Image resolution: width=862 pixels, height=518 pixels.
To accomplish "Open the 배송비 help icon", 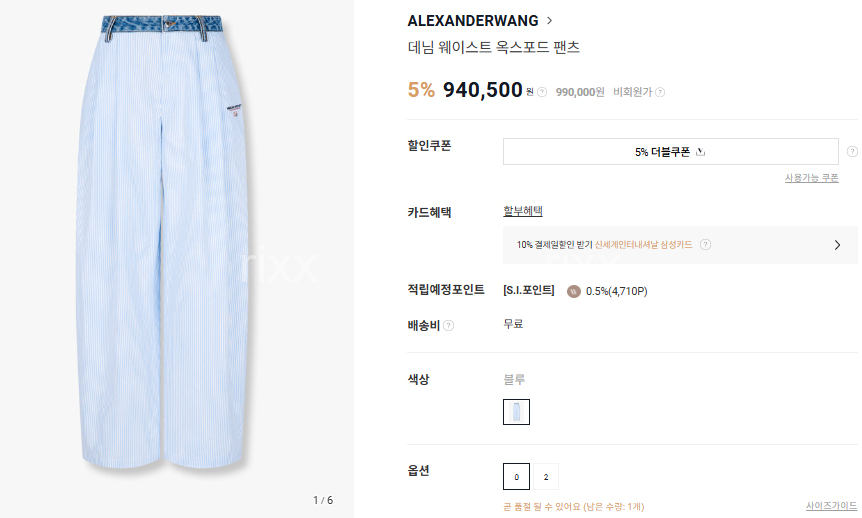I will [x=449, y=326].
